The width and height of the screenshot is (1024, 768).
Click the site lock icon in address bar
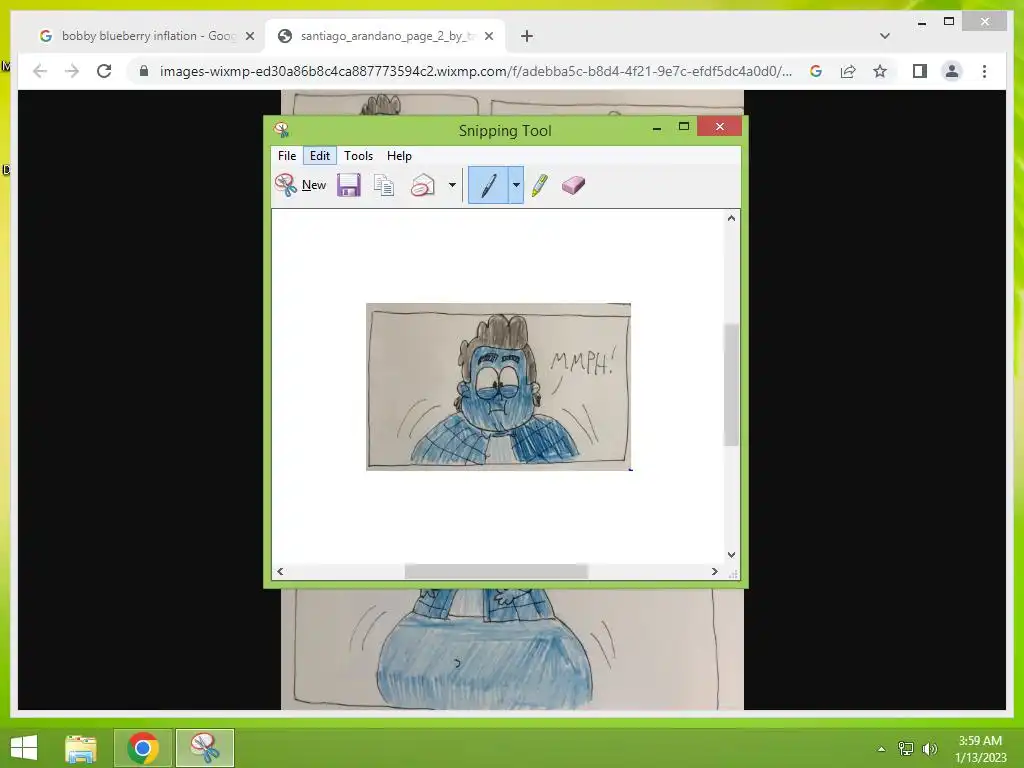[144, 71]
